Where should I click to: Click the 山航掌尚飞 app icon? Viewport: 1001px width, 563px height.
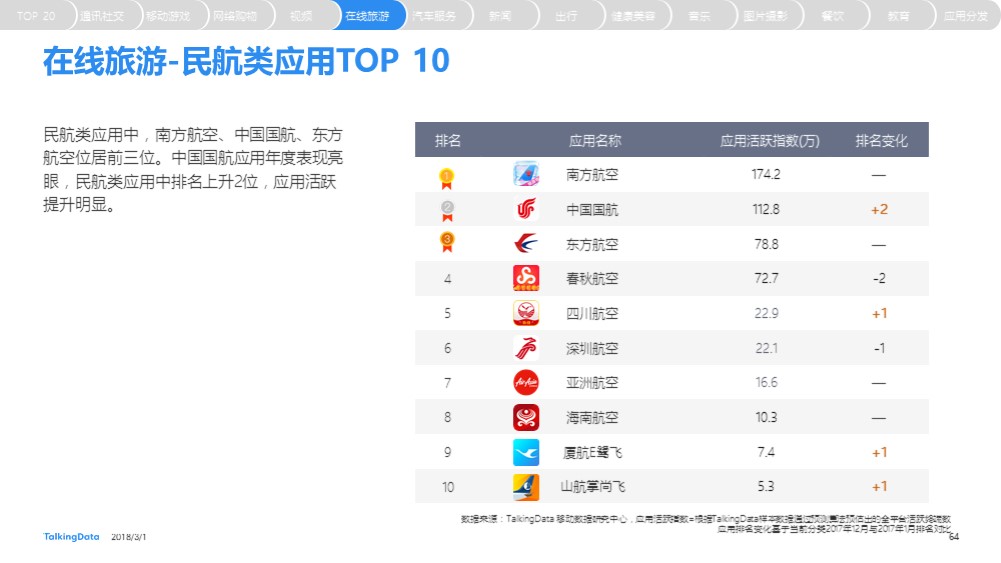[526, 487]
